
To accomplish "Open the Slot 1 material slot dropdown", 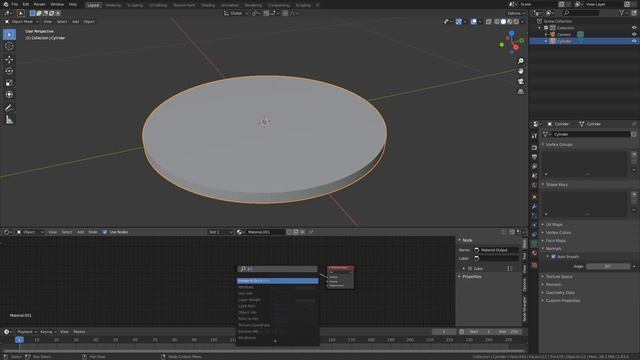I will tap(220, 232).
